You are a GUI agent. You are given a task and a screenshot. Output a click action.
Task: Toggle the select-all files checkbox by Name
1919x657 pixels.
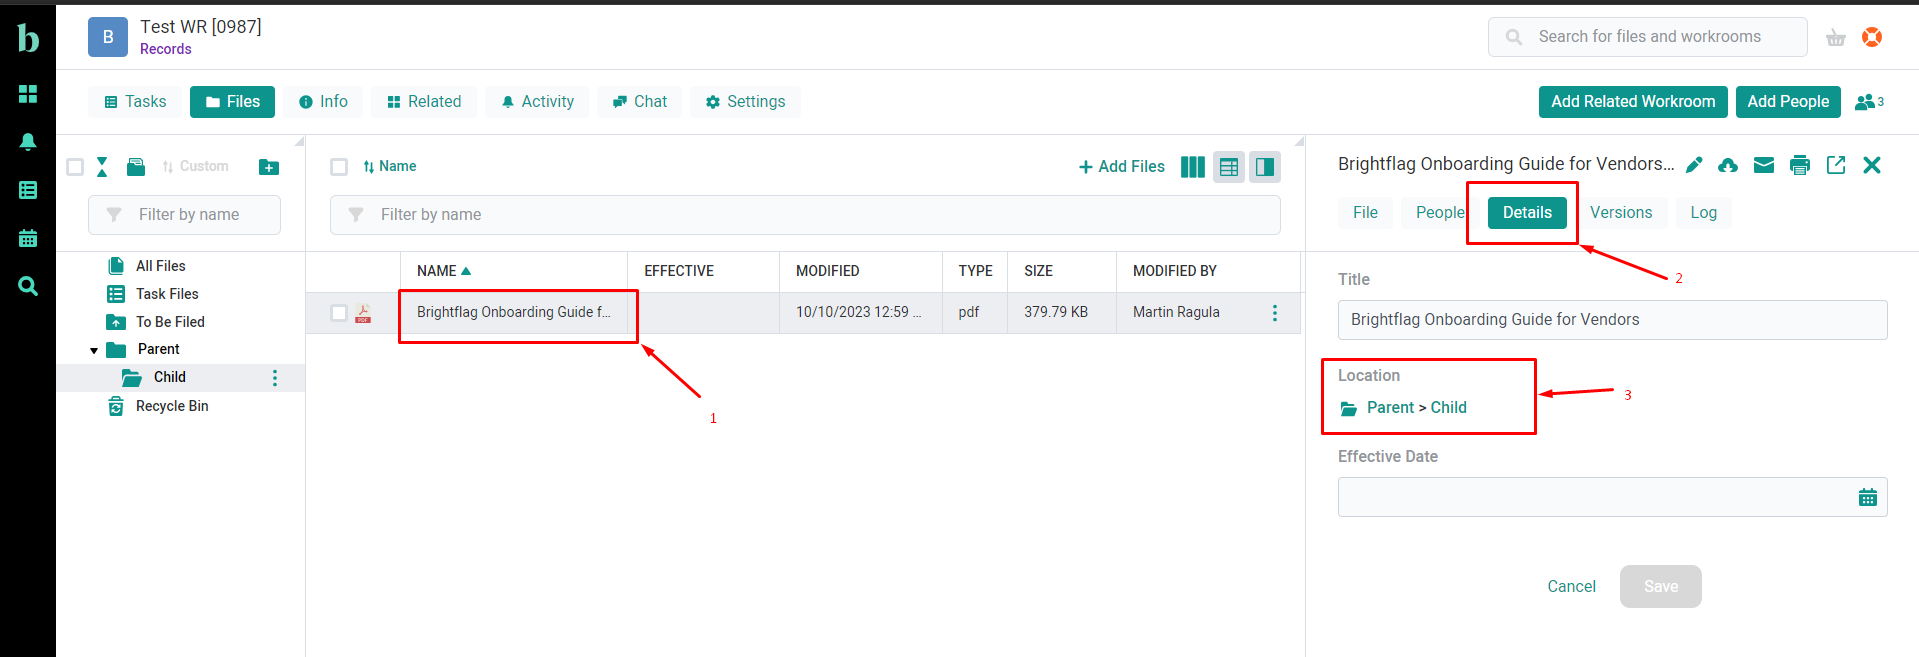click(x=339, y=167)
